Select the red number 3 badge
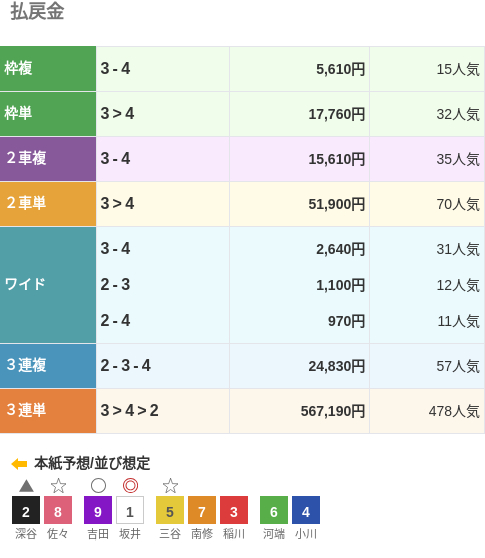The image size is (485, 558). point(234,510)
